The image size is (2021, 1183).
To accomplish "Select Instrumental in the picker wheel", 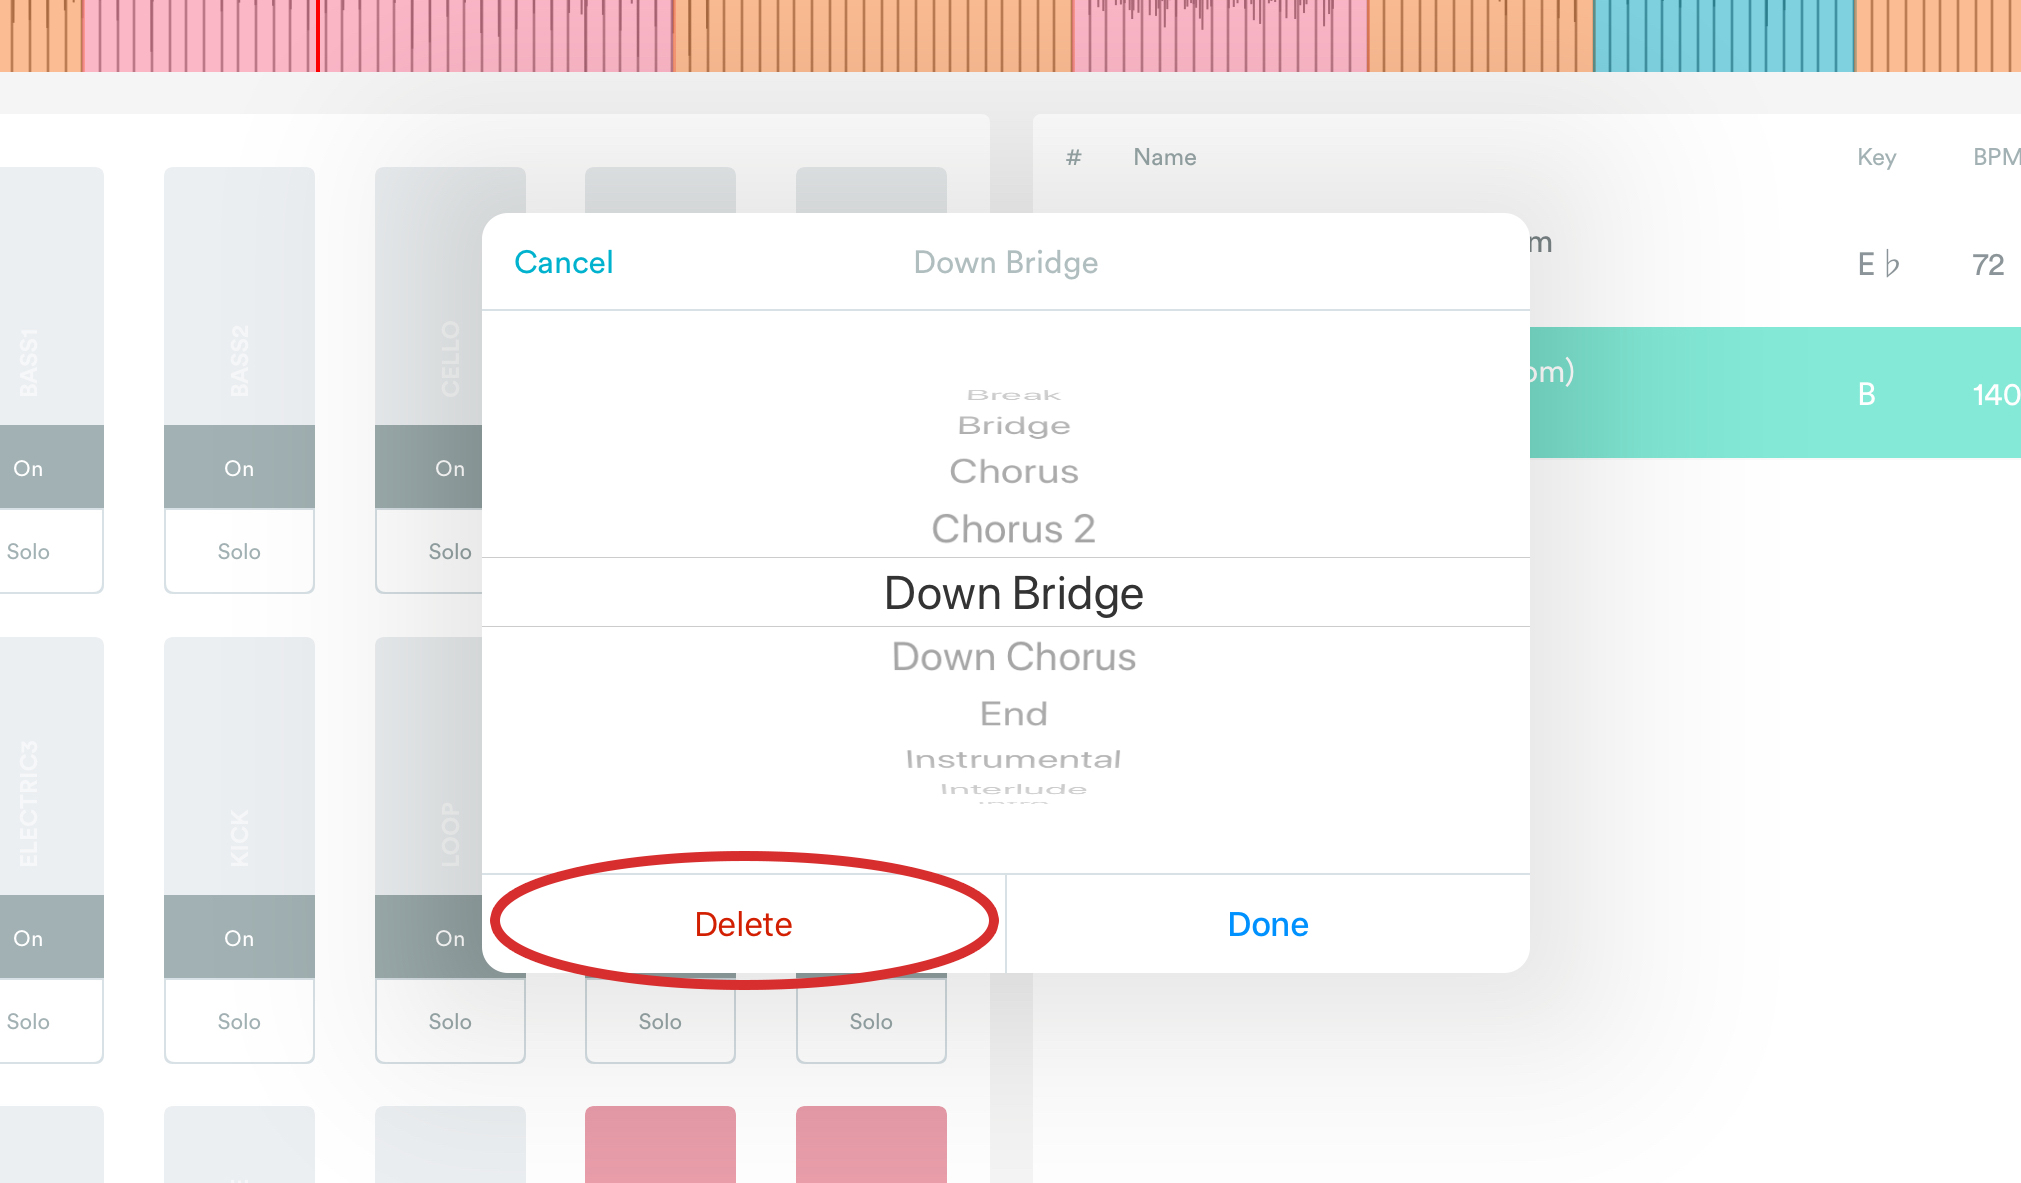I will click(1013, 758).
